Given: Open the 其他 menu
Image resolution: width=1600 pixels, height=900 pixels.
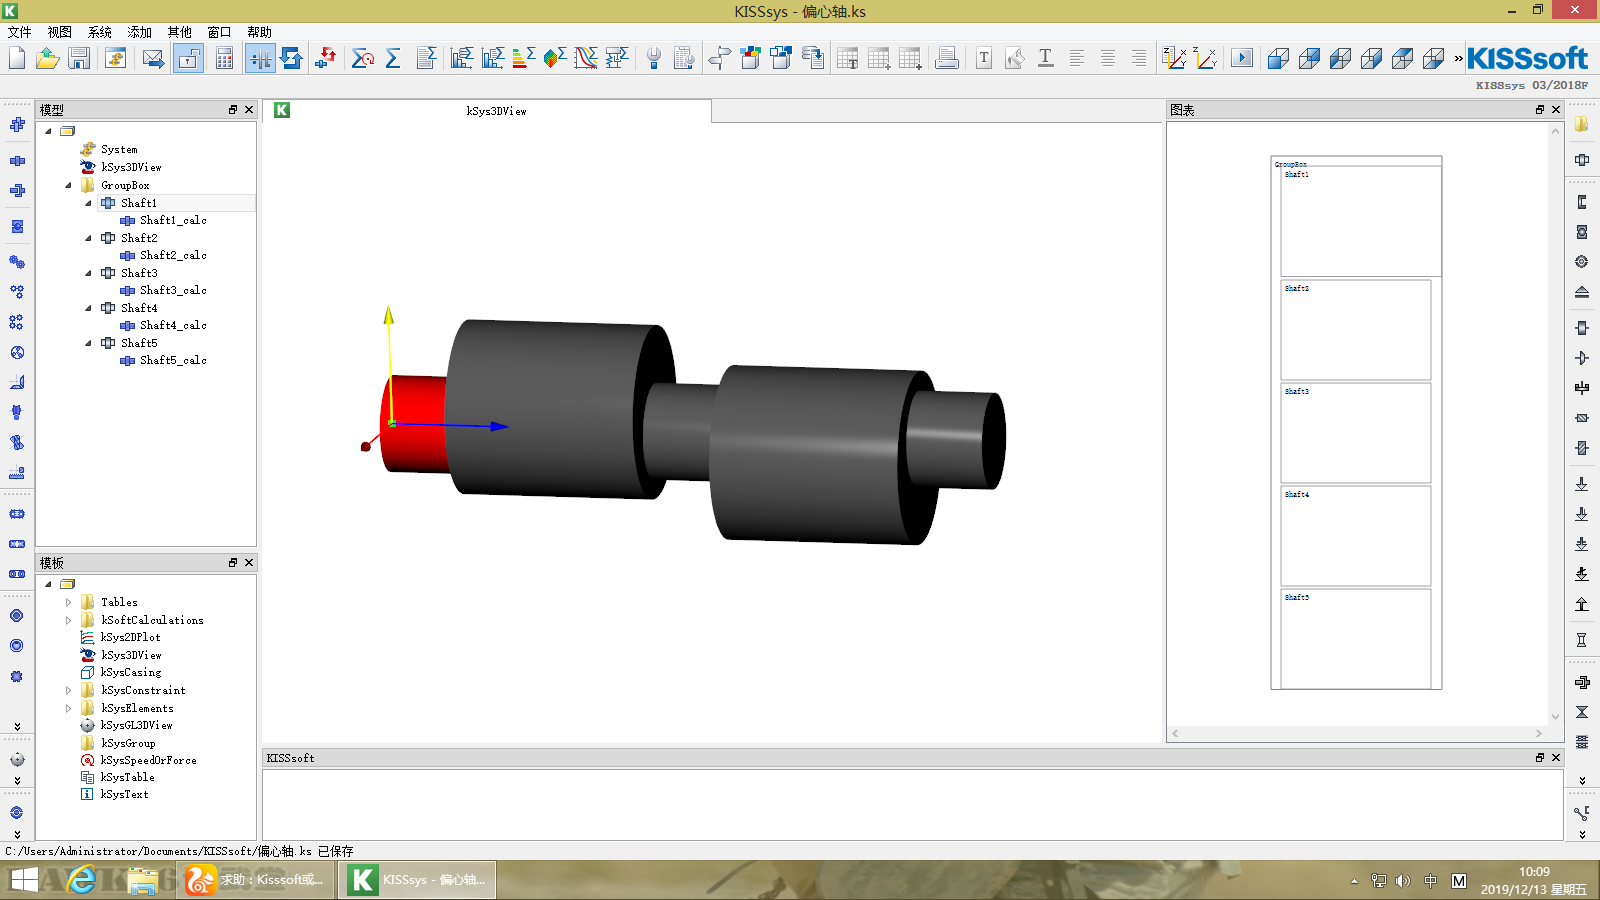Looking at the screenshot, I should [180, 32].
